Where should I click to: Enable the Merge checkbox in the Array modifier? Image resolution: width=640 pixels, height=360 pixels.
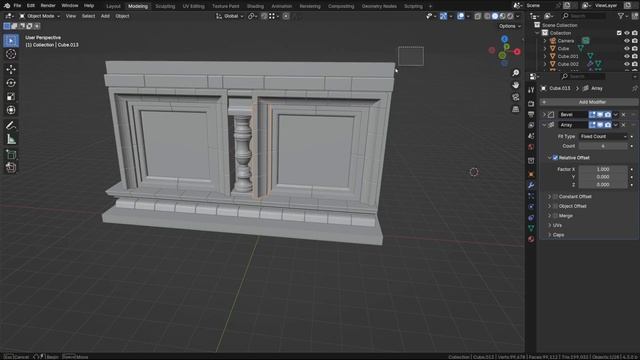(555, 216)
